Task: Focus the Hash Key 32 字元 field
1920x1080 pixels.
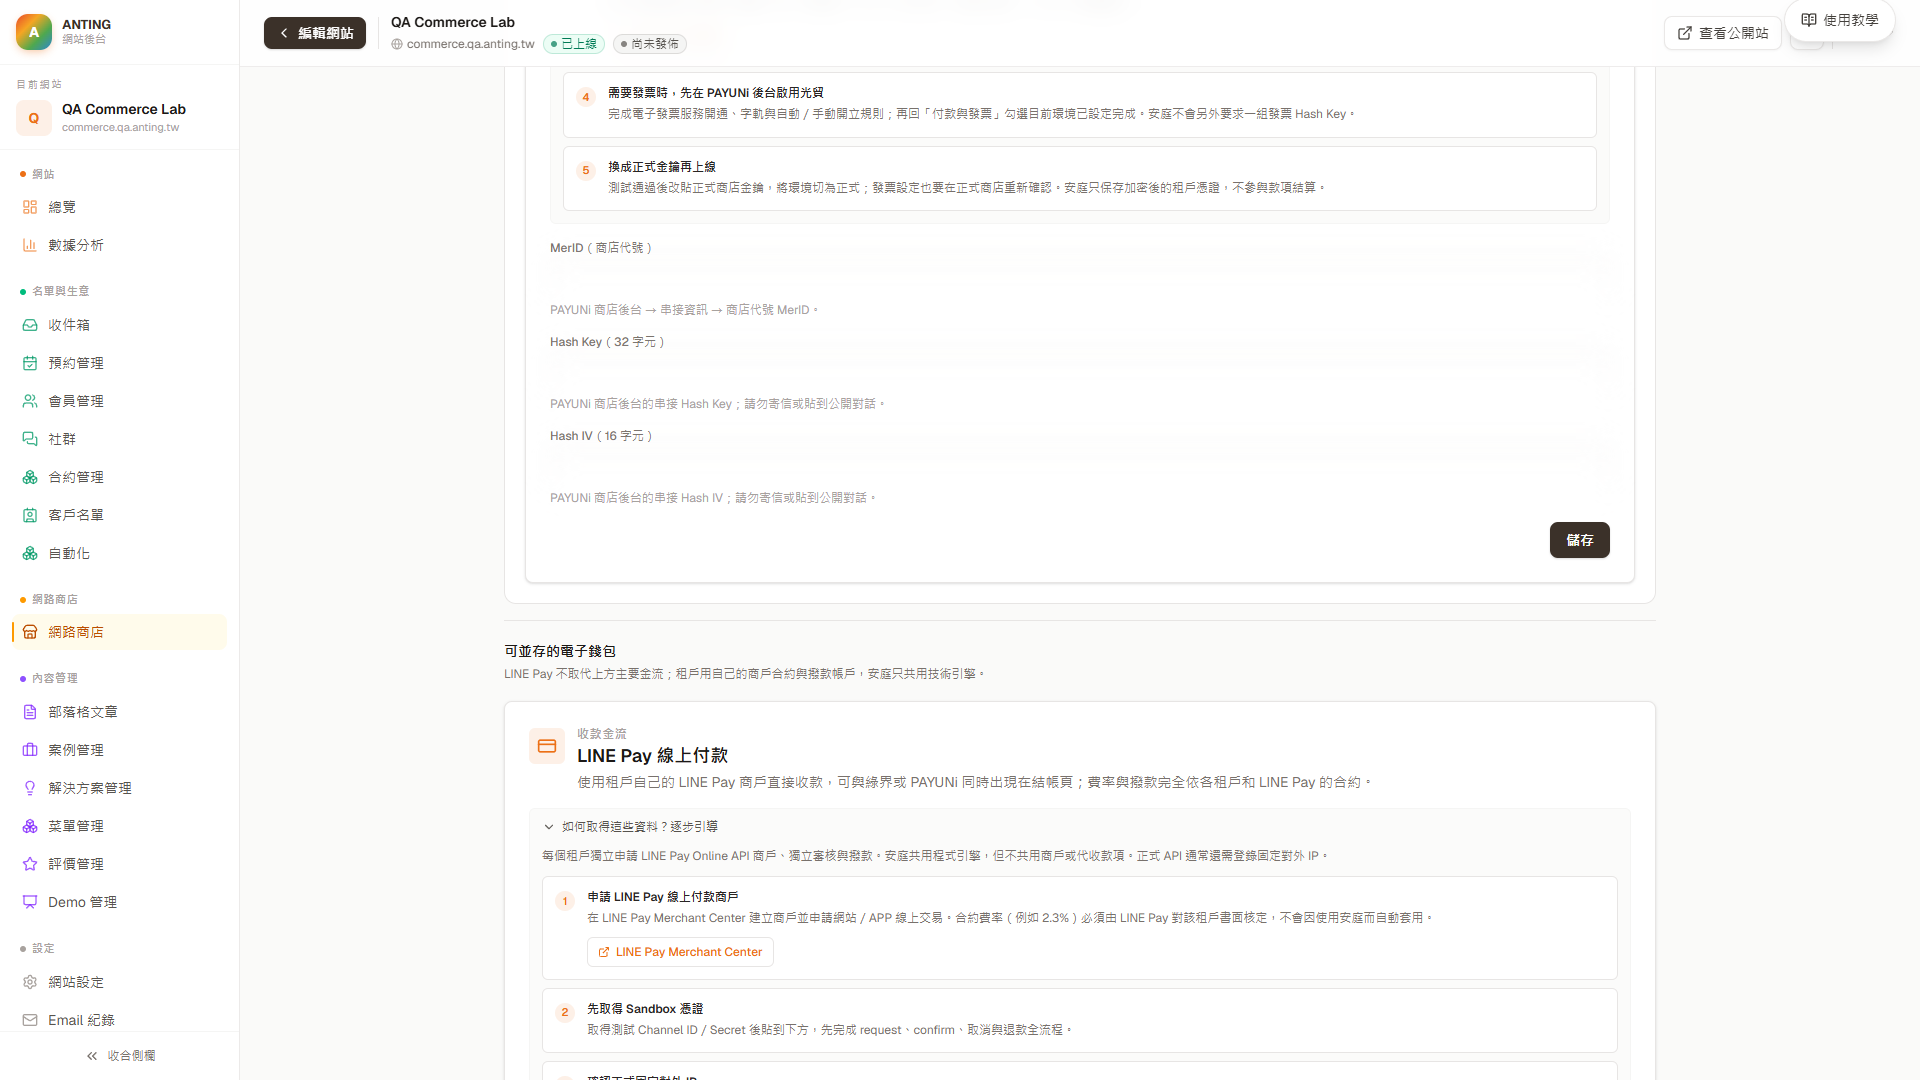Action: pyautogui.click(x=1080, y=373)
